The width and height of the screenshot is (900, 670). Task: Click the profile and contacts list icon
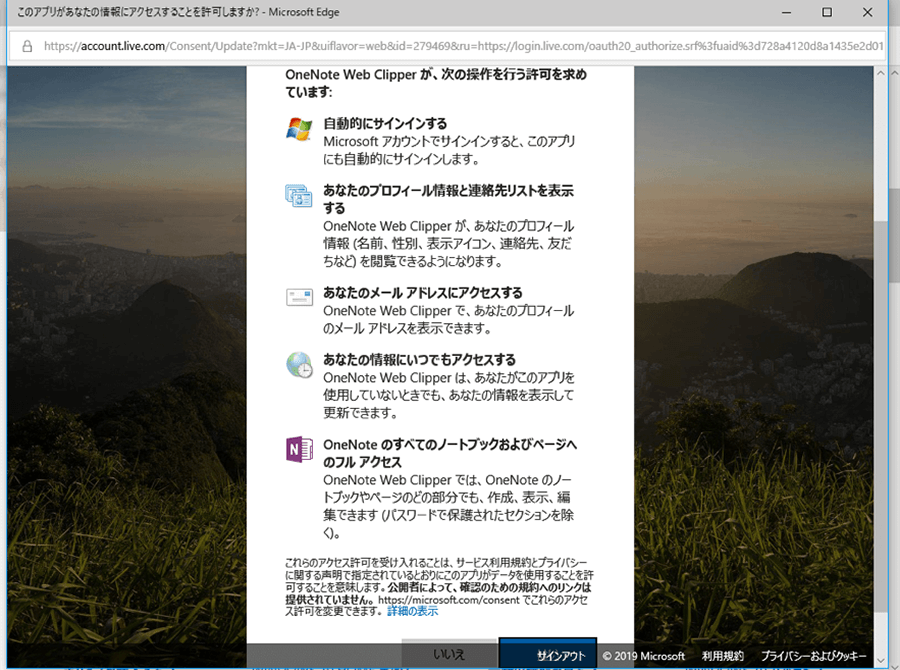[299, 196]
